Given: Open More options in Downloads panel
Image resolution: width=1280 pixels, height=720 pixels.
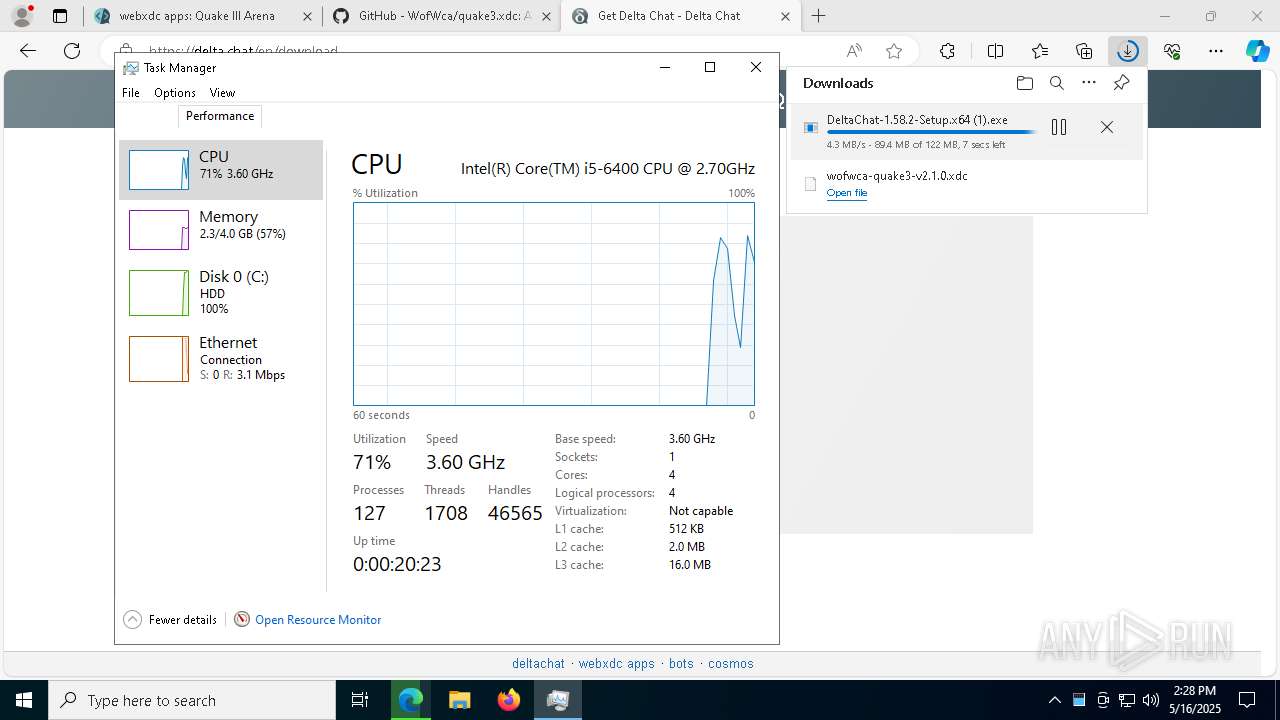Looking at the screenshot, I should (x=1089, y=83).
